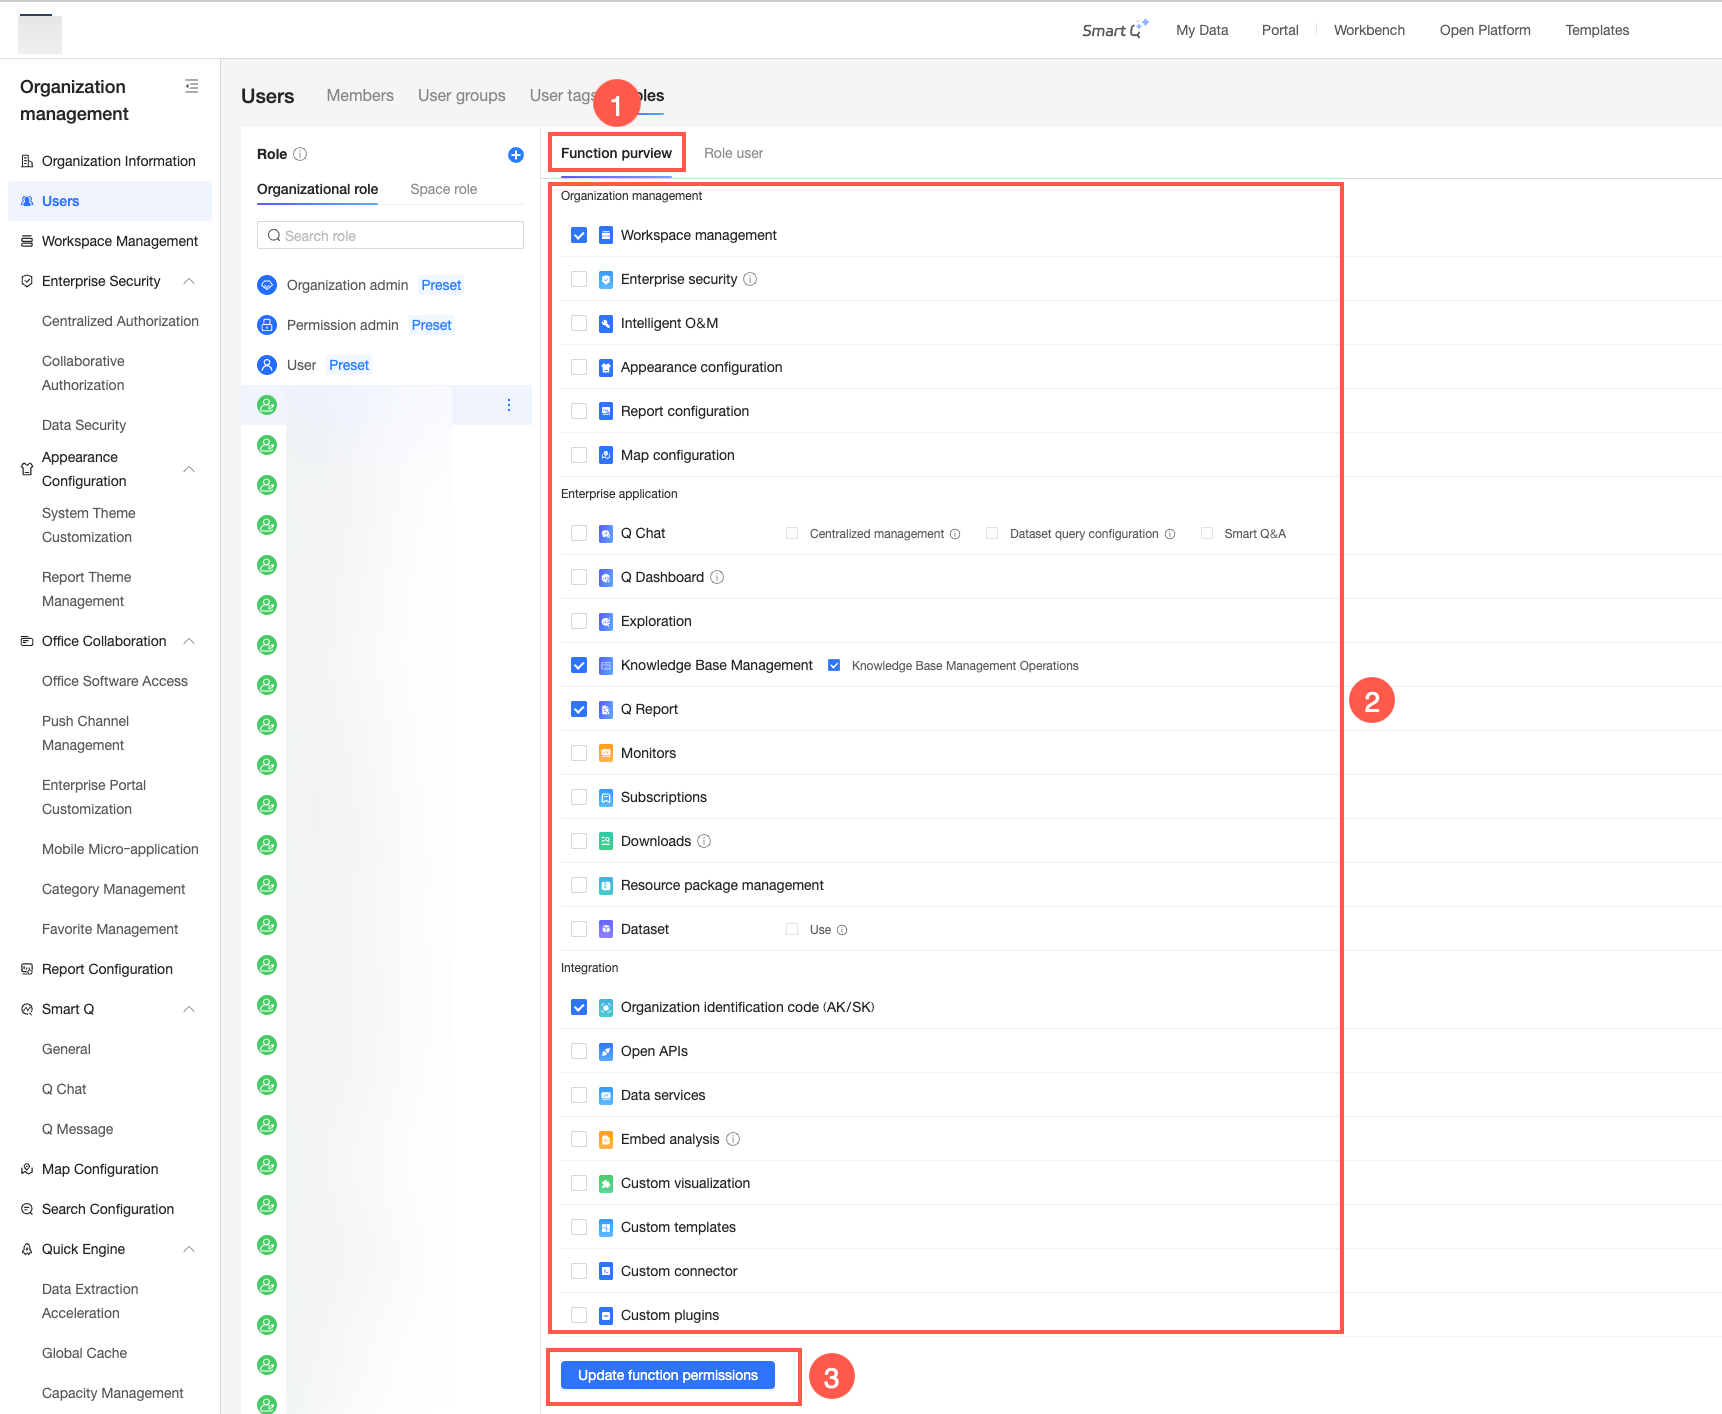Open the more options dots on highlighted role
The height and width of the screenshot is (1414, 1722).
click(x=509, y=405)
